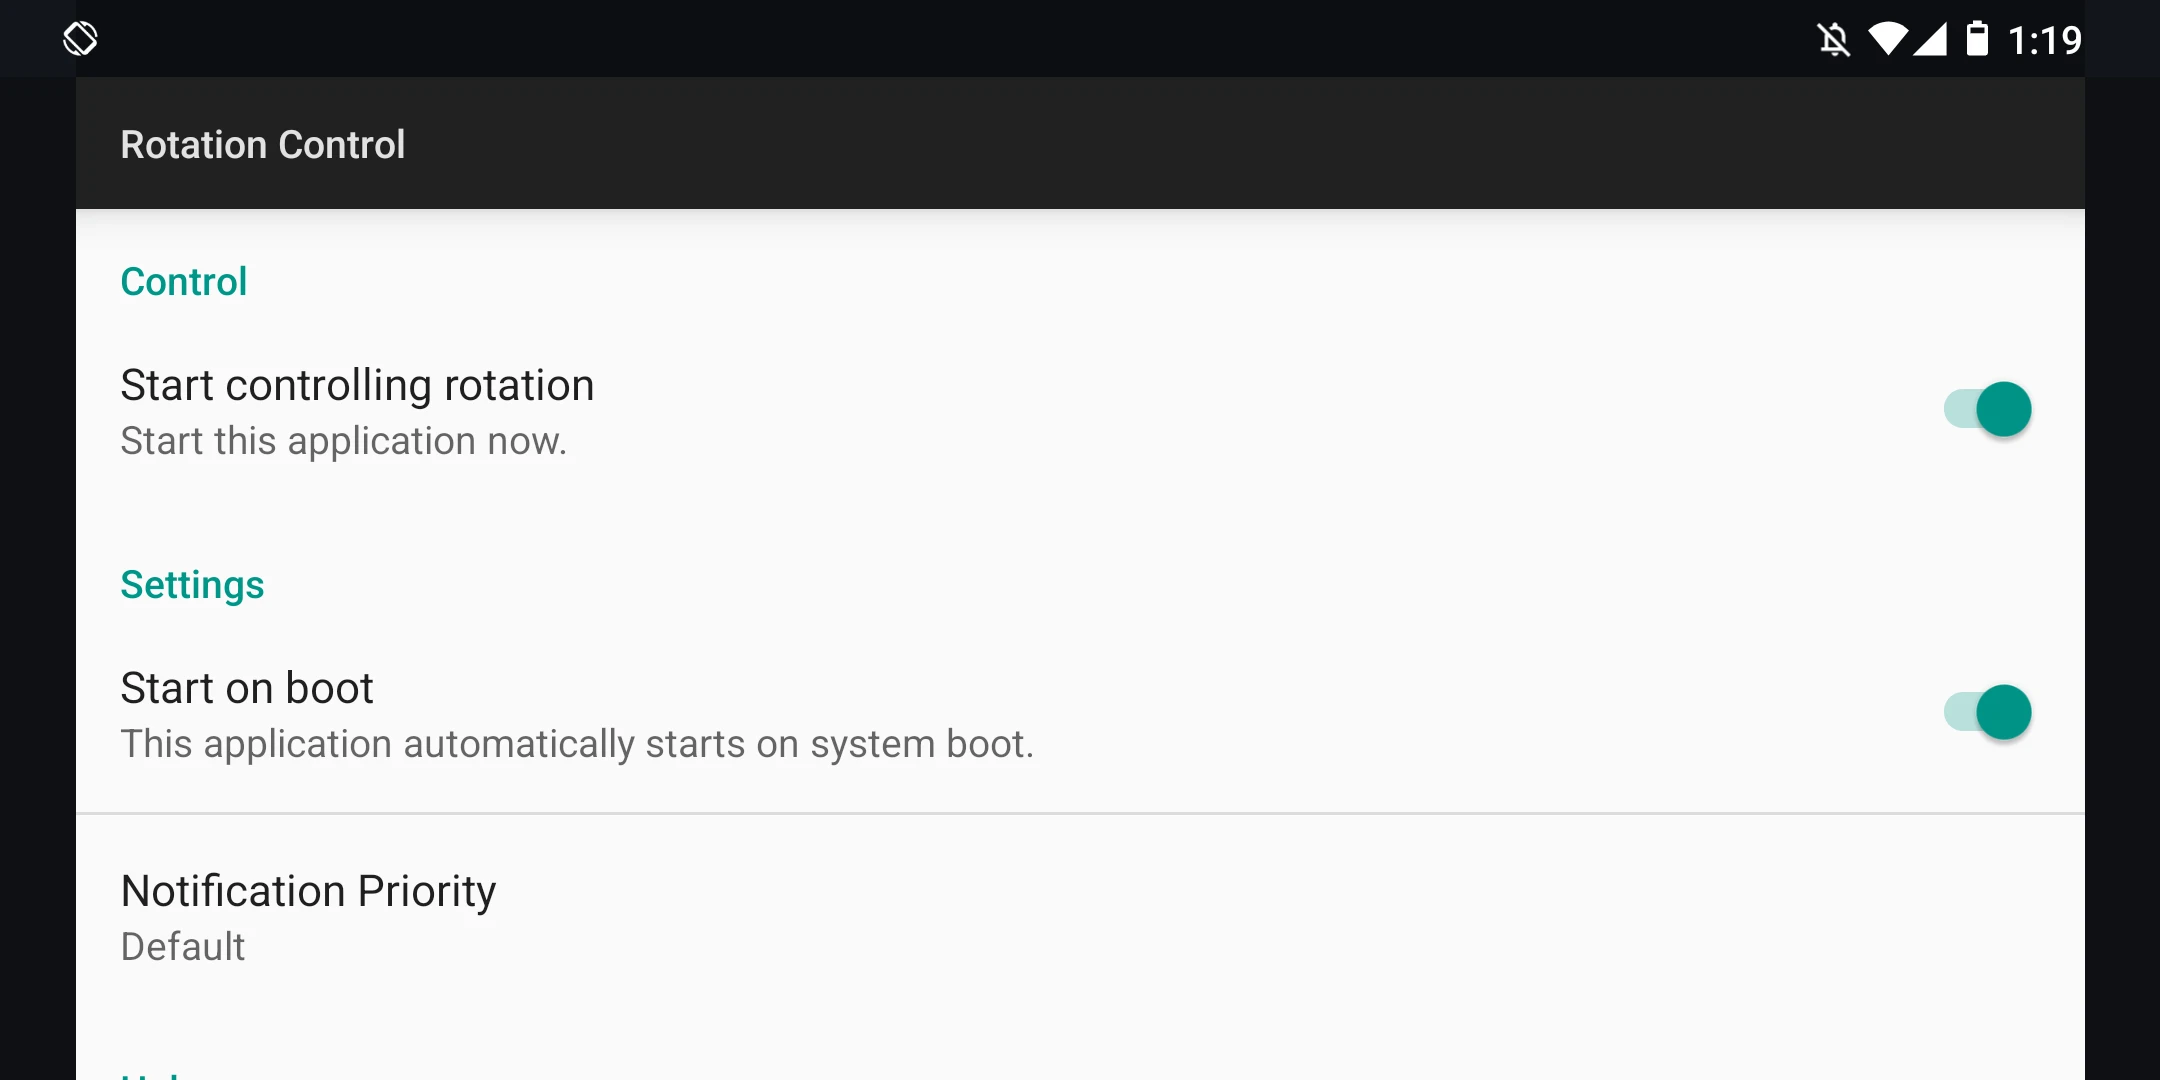Tap the Control section header
The image size is (2160, 1080).
pyautogui.click(x=184, y=282)
